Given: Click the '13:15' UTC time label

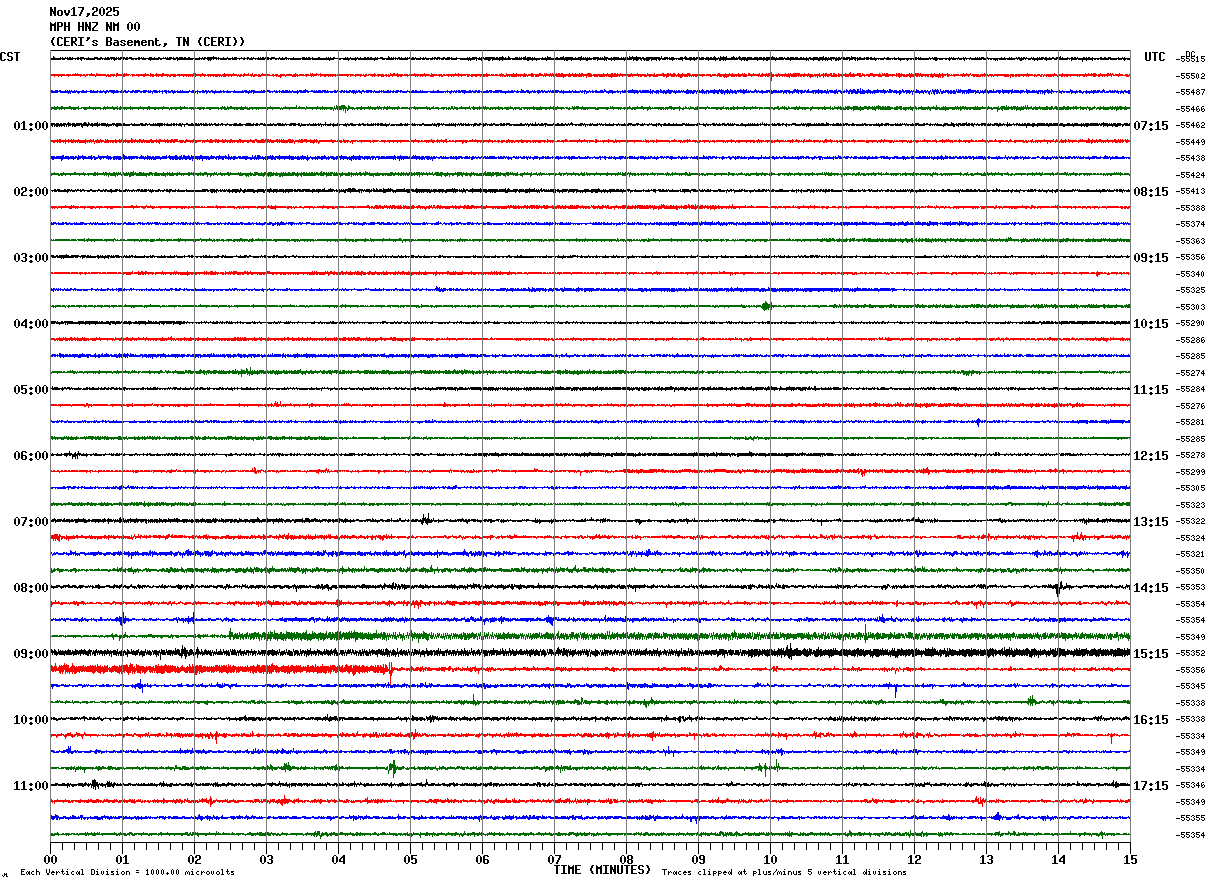Looking at the screenshot, I should (x=1151, y=522).
